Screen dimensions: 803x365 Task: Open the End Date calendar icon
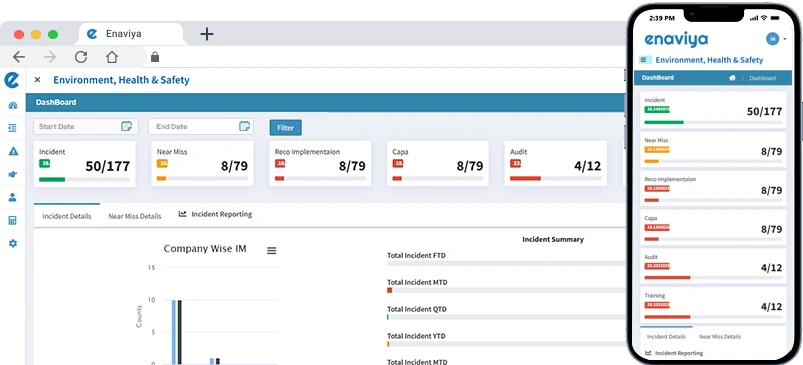pyautogui.click(x=244, y=126)
